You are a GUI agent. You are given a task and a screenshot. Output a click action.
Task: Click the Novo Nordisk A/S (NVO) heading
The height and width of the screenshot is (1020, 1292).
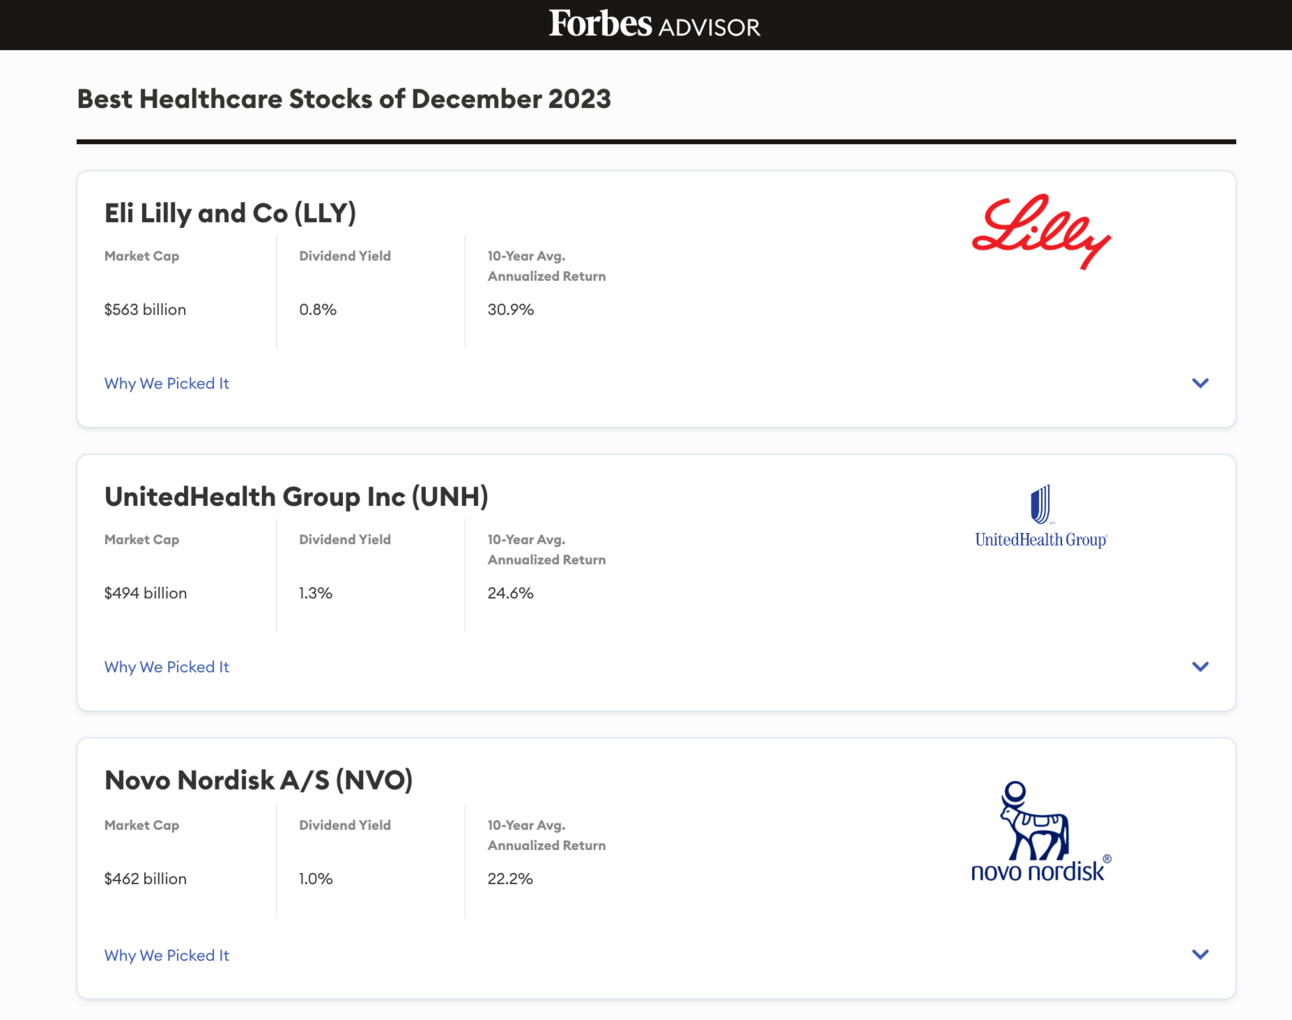(258, 780)
